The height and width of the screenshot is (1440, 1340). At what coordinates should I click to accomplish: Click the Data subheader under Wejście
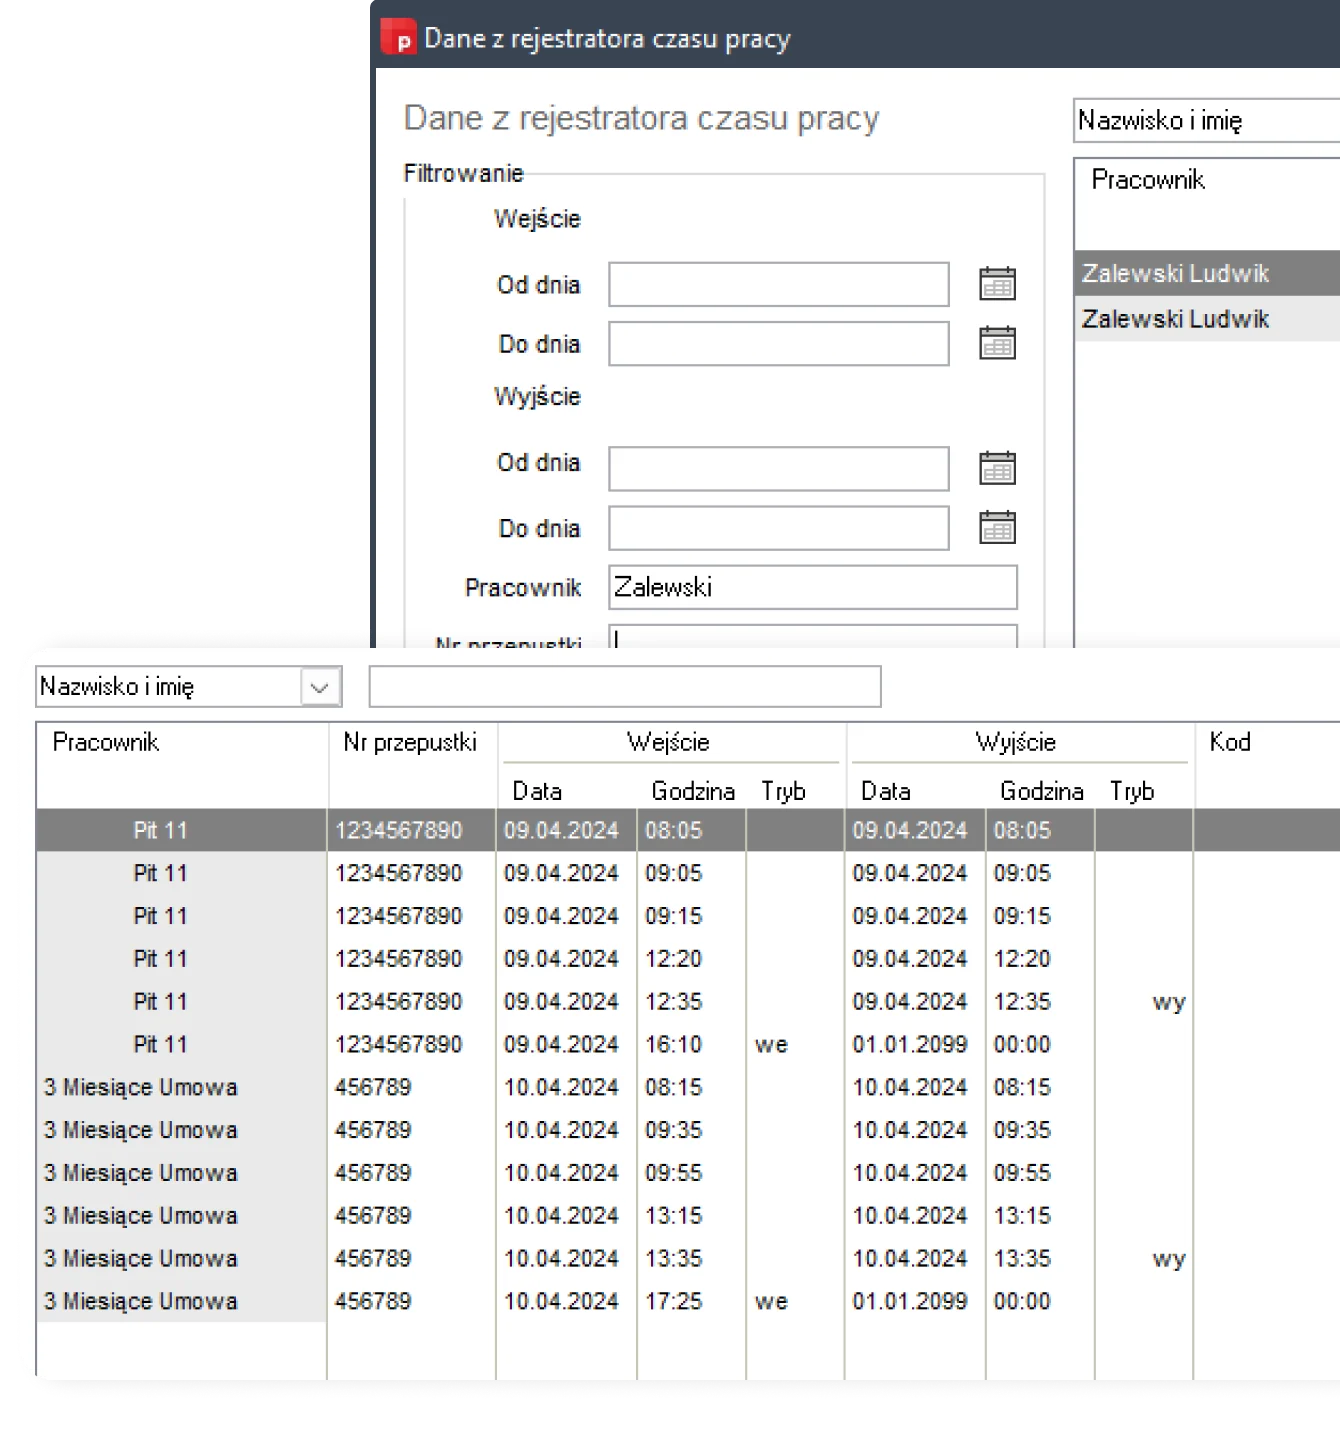[x=537, y=791]
